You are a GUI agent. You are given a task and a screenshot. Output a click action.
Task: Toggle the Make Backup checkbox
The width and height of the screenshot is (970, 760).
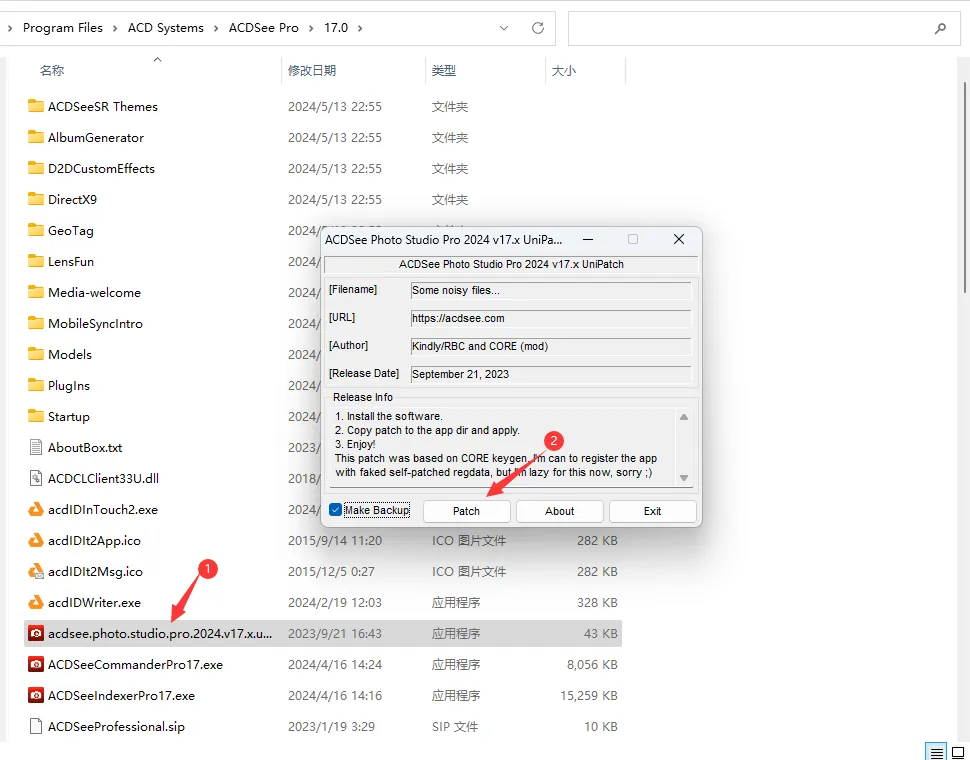(x=335, y=510)
